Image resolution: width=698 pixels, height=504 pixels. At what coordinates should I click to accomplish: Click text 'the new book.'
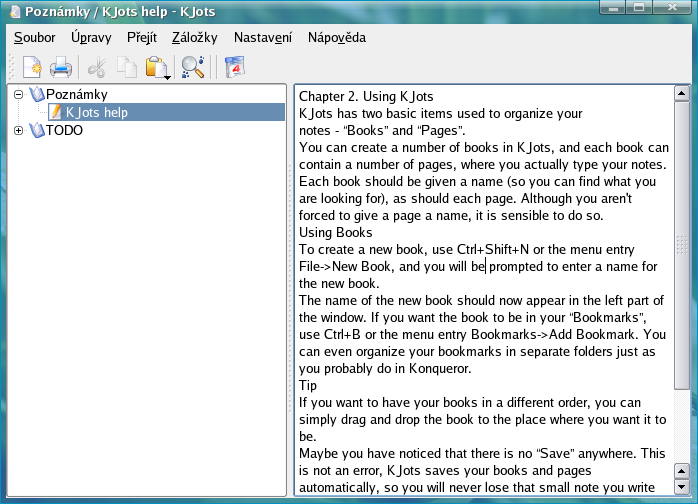(x=339, y=283)
